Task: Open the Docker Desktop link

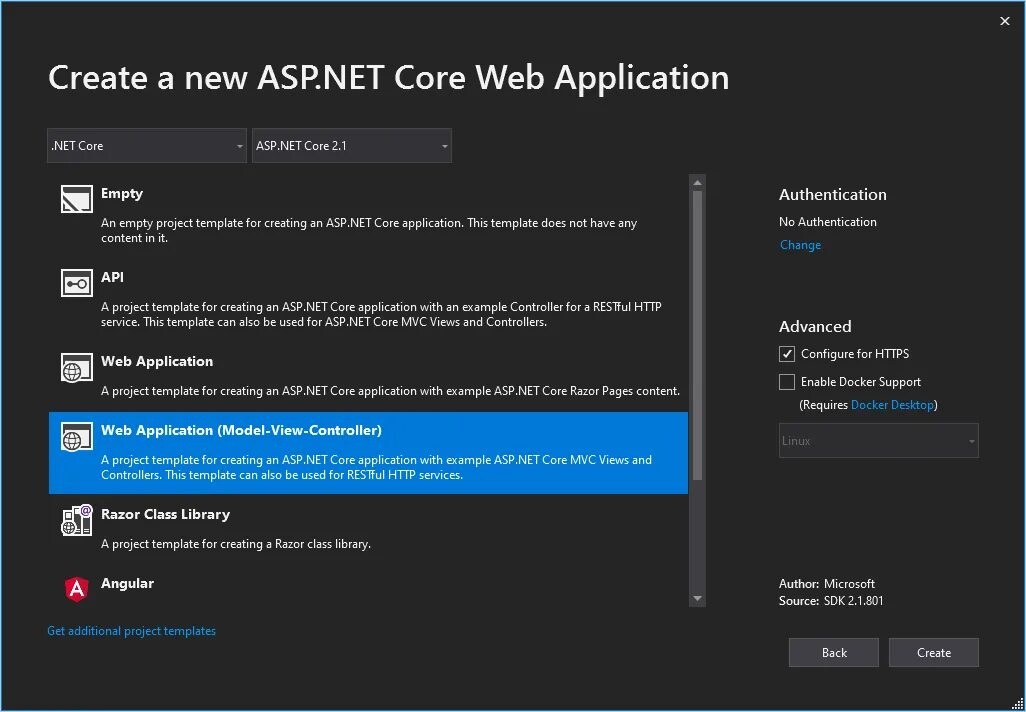Action: (x=892, y=405)
